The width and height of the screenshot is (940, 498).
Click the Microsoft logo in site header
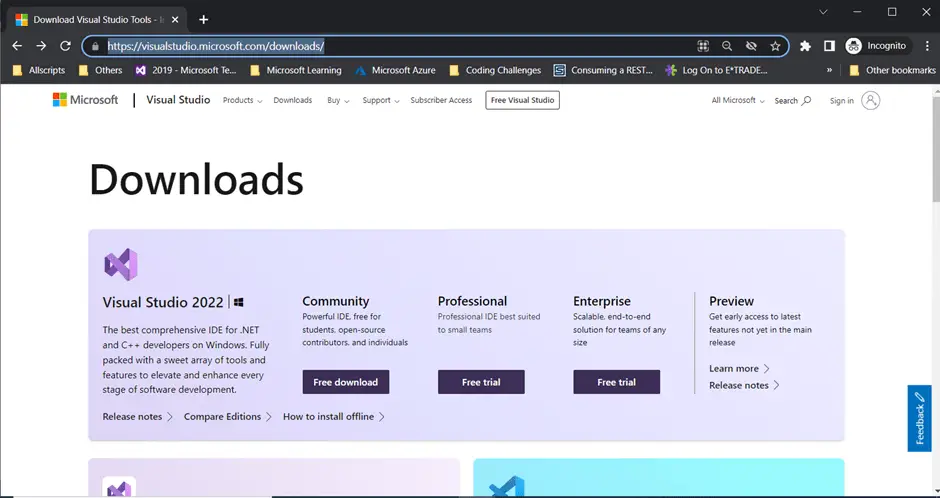[x=85, y=100]
